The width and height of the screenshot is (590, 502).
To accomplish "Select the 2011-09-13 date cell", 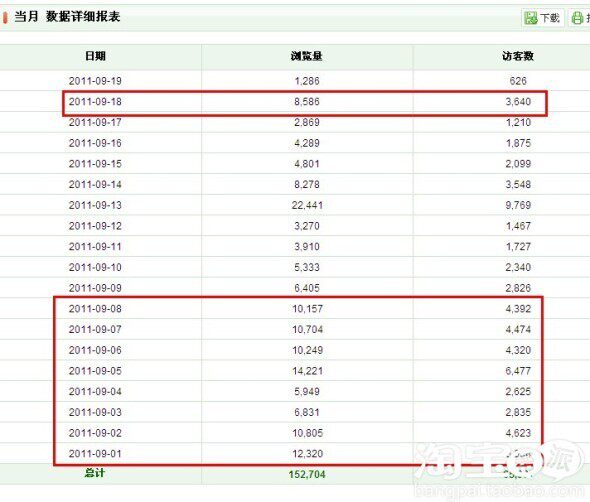I will tap(95, 205).
